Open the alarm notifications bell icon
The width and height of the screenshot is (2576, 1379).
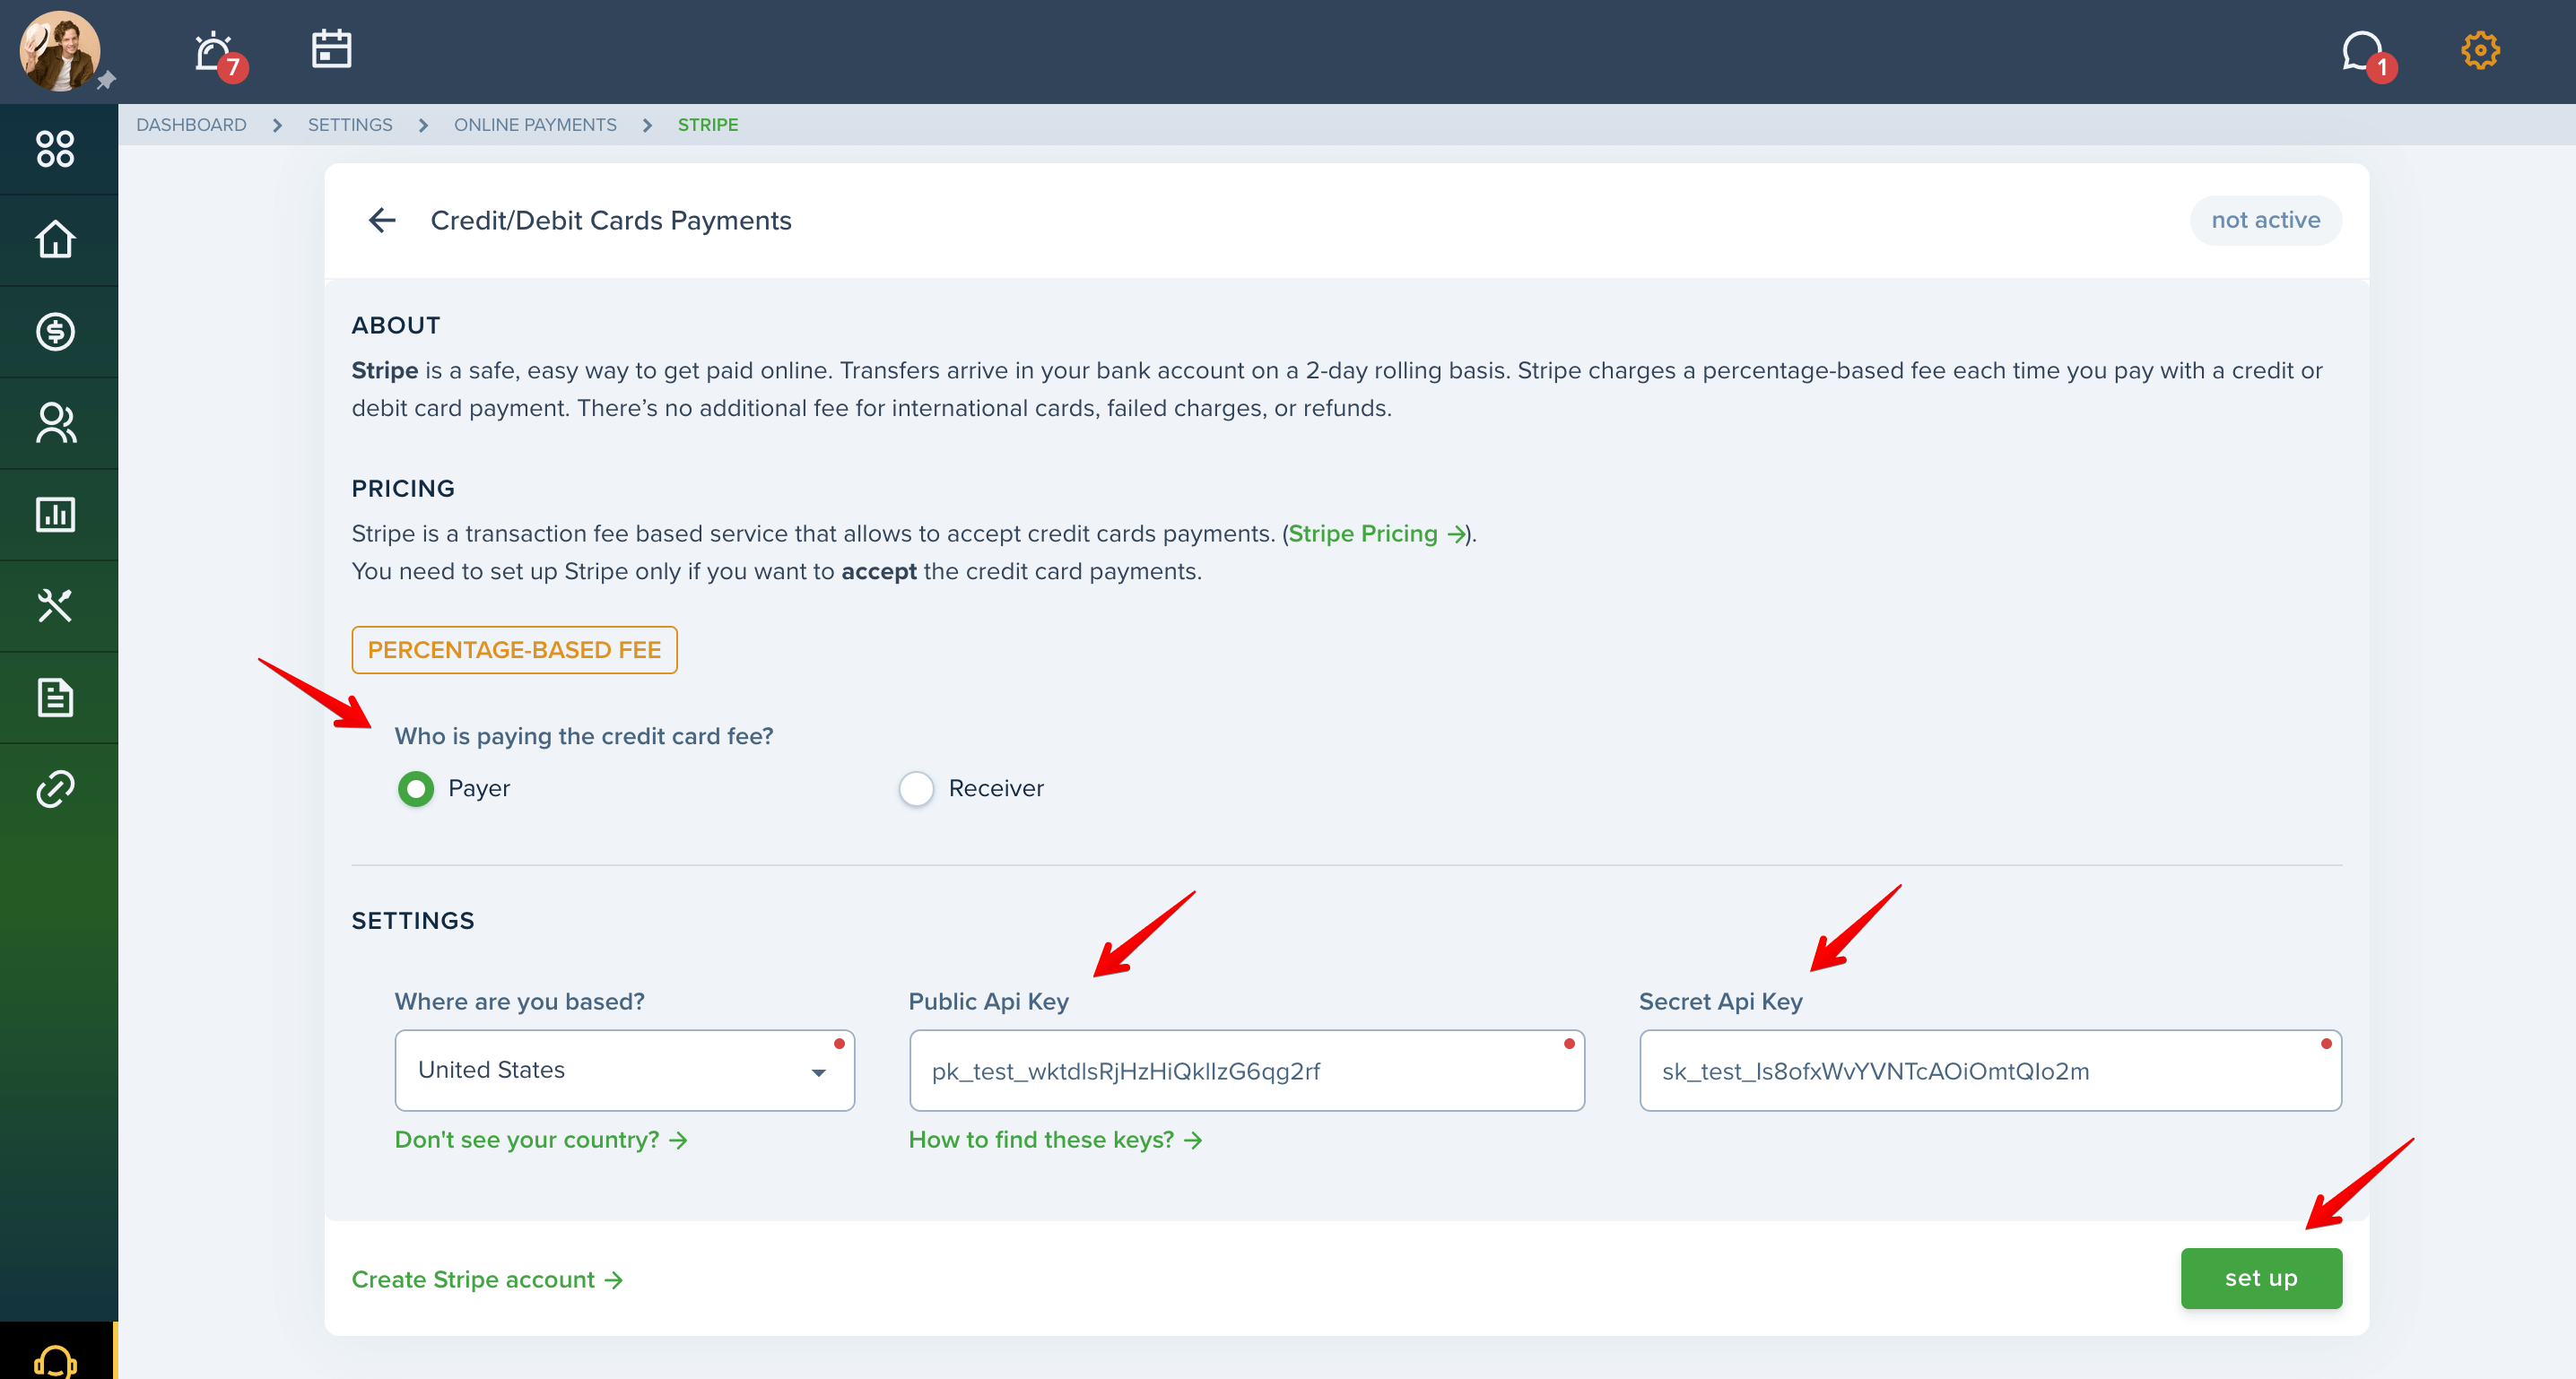click(x=215, y=52)
